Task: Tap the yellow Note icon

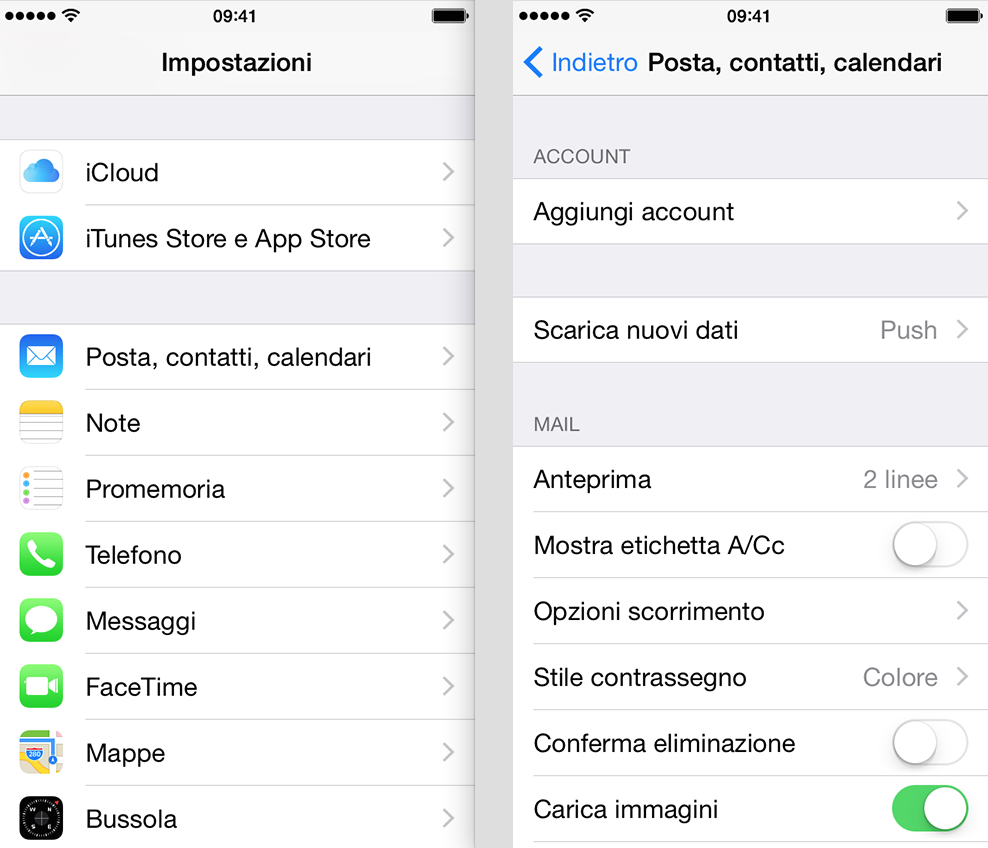Action: (41, 423)
